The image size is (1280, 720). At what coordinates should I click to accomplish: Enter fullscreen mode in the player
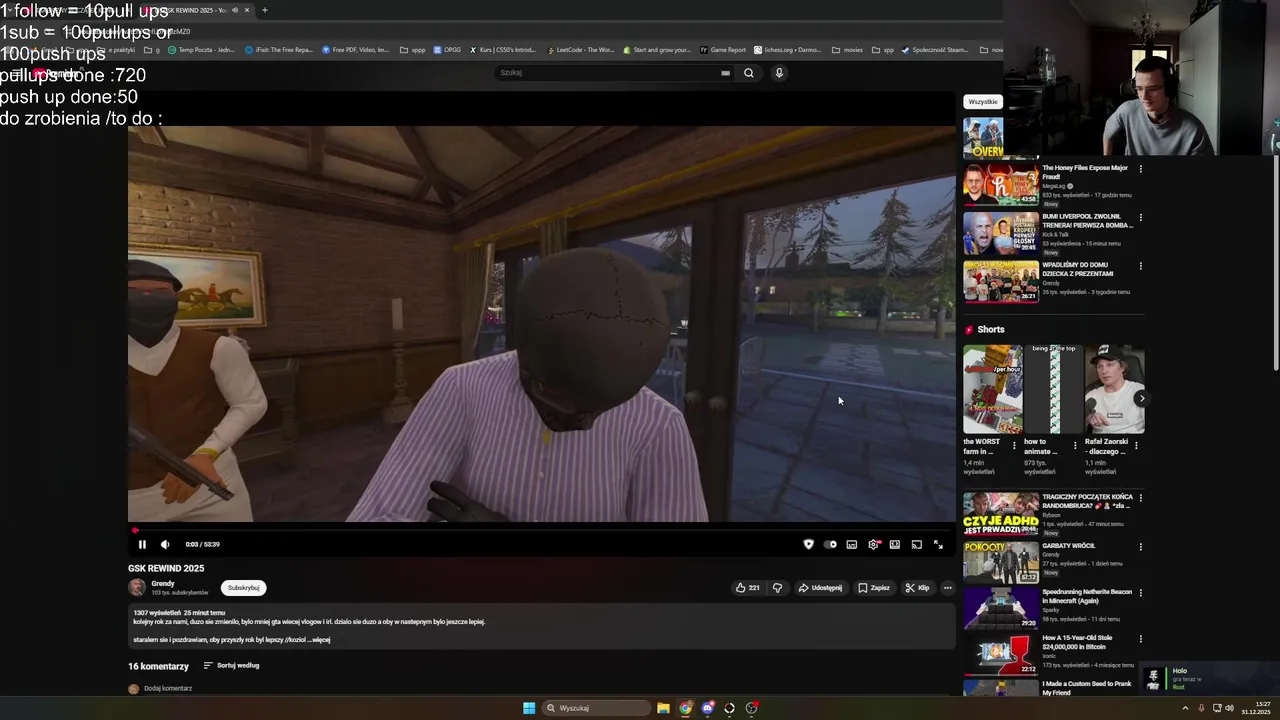pos(938,544)
